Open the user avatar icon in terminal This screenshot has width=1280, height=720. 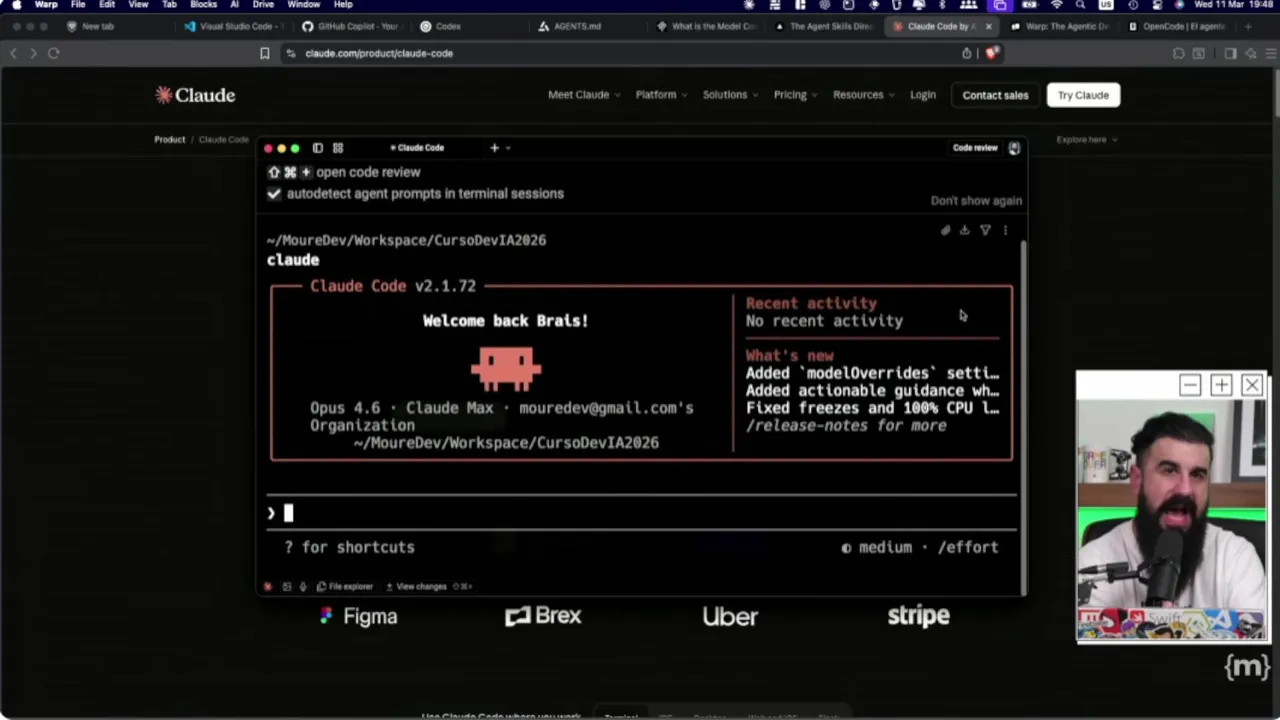point(1014,148)
